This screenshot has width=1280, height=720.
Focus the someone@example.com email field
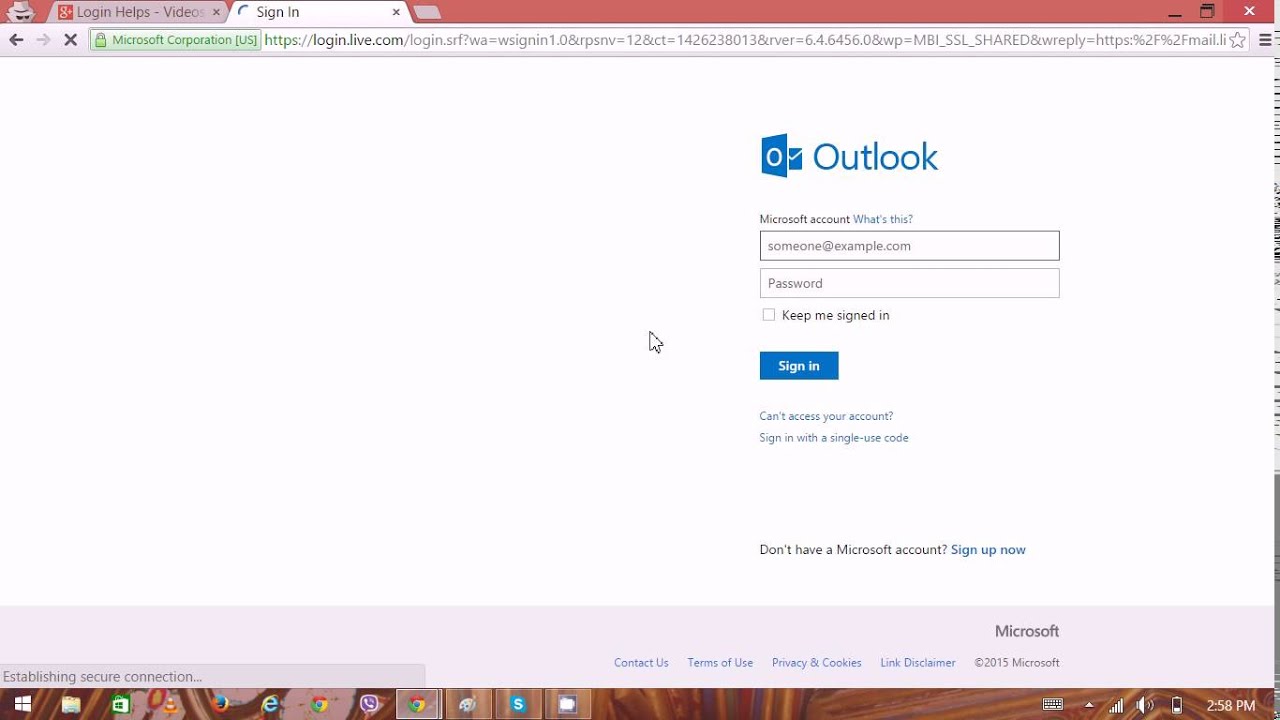pyautogui.click(x=909, y=246)
